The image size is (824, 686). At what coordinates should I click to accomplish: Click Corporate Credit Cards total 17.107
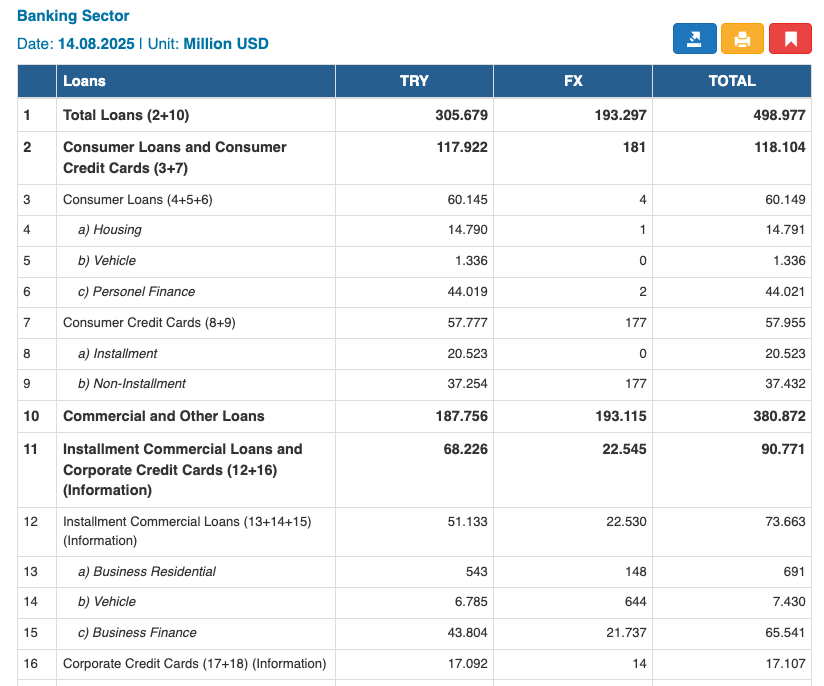pos(786,664)
